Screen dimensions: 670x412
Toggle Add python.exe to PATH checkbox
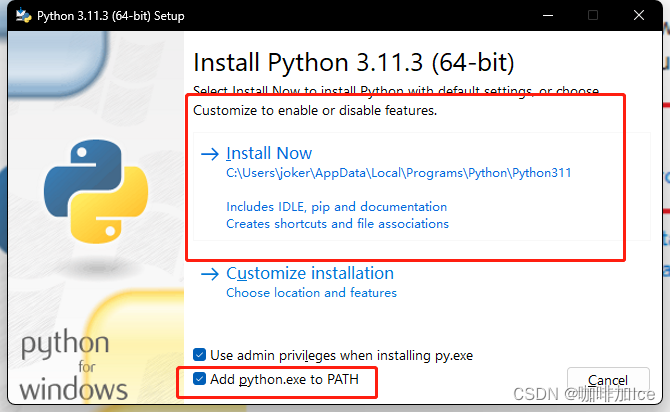click(199, 379)
